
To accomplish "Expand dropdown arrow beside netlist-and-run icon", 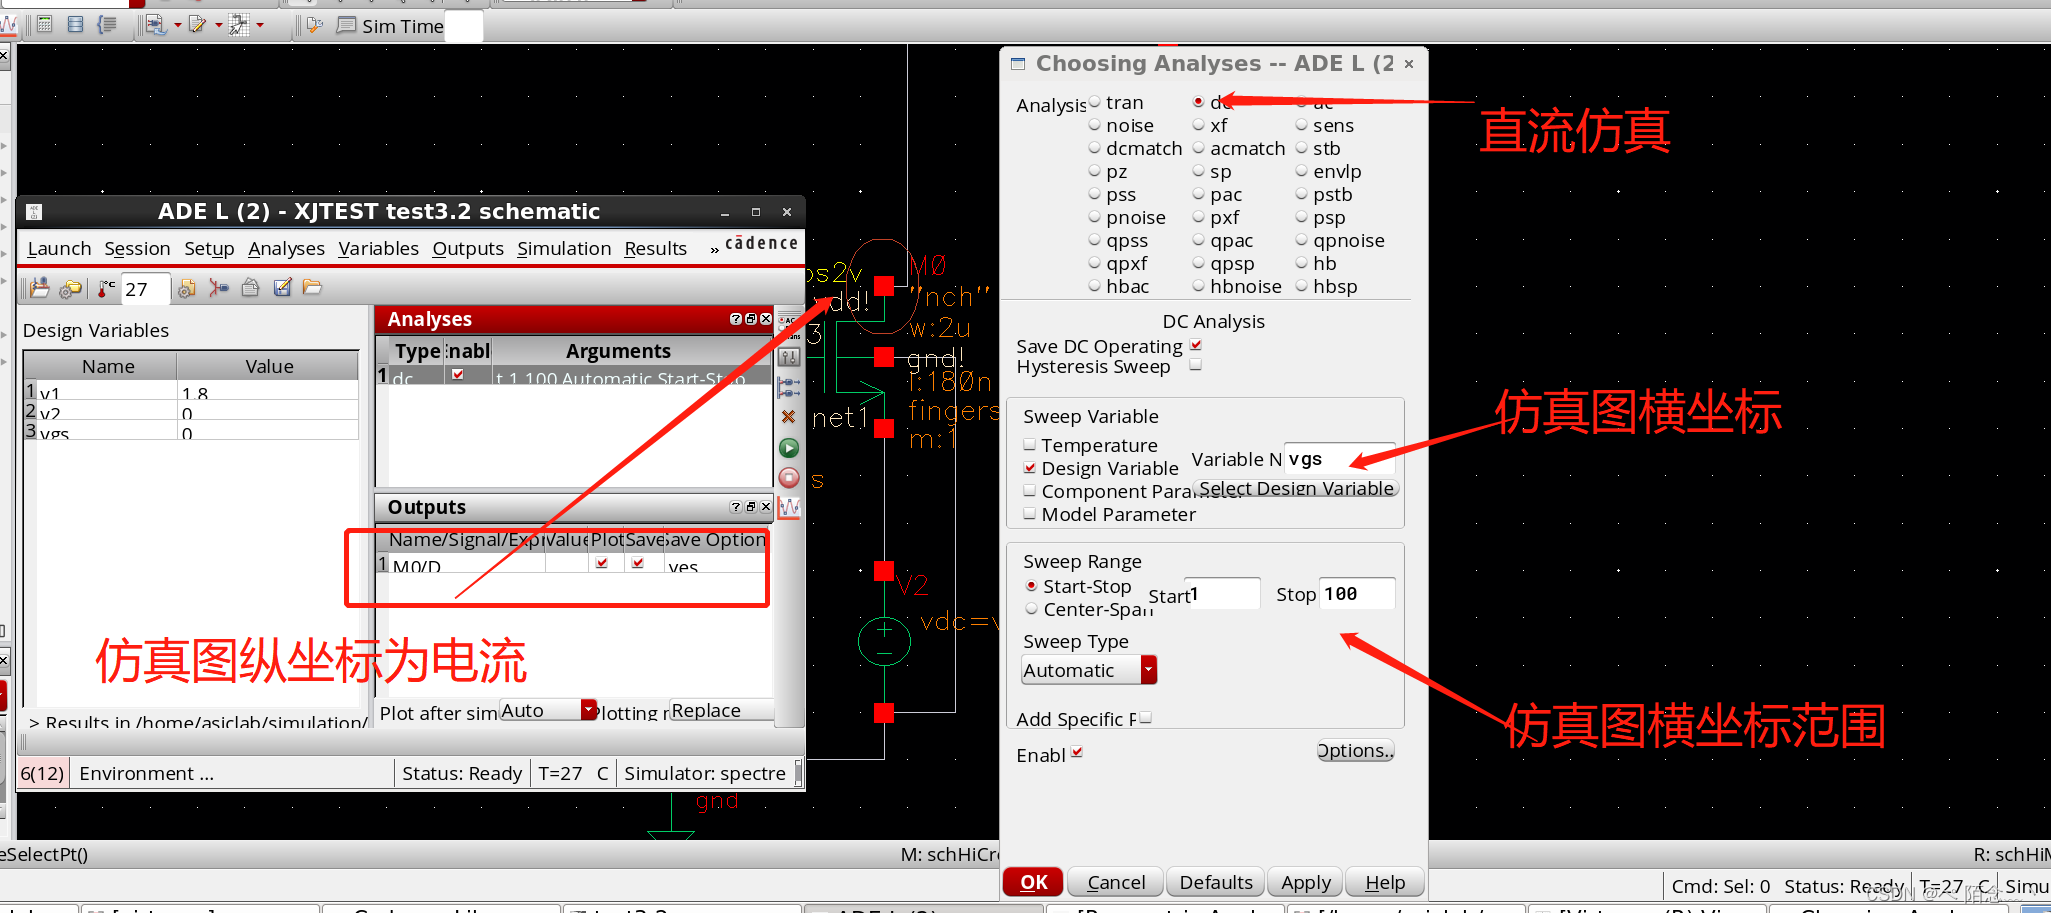I will [178, 25].
